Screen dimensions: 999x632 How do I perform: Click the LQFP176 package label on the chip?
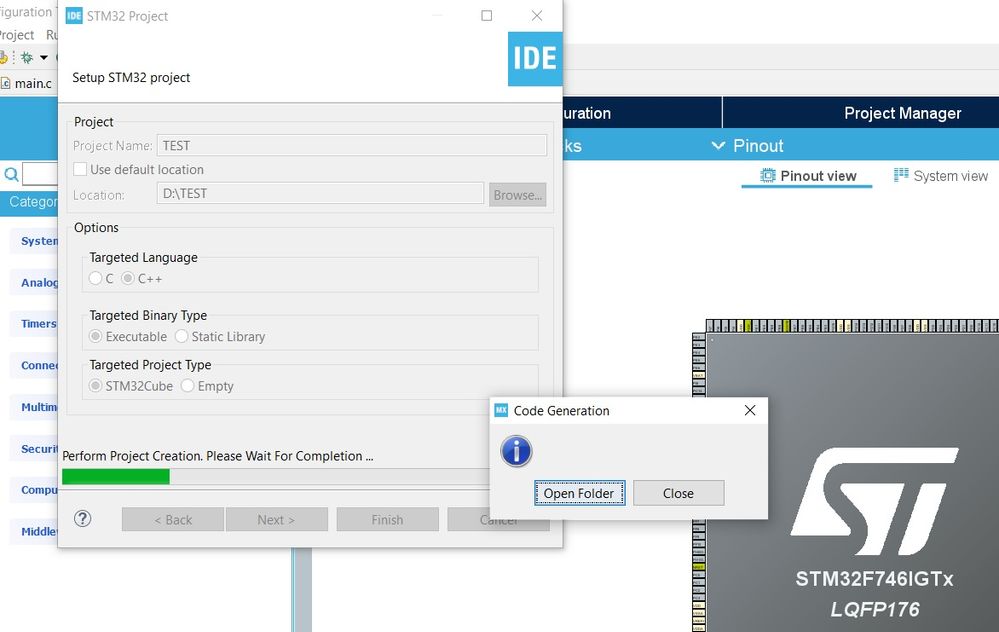point(875,609)
